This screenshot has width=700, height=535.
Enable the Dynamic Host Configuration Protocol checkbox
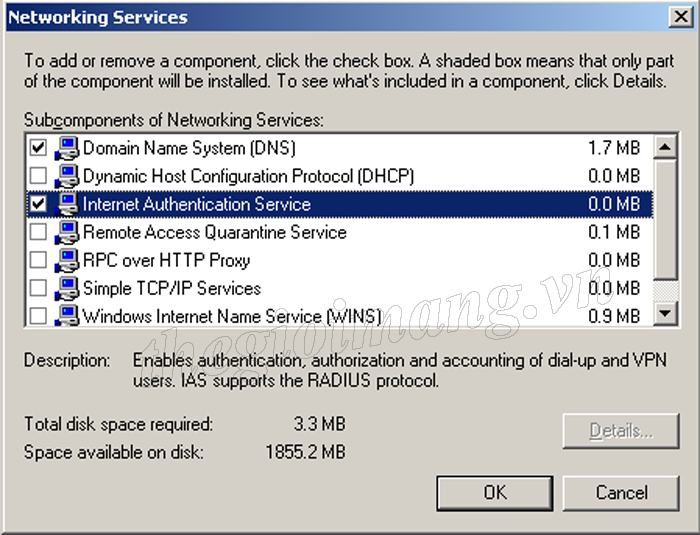point(38,176)
